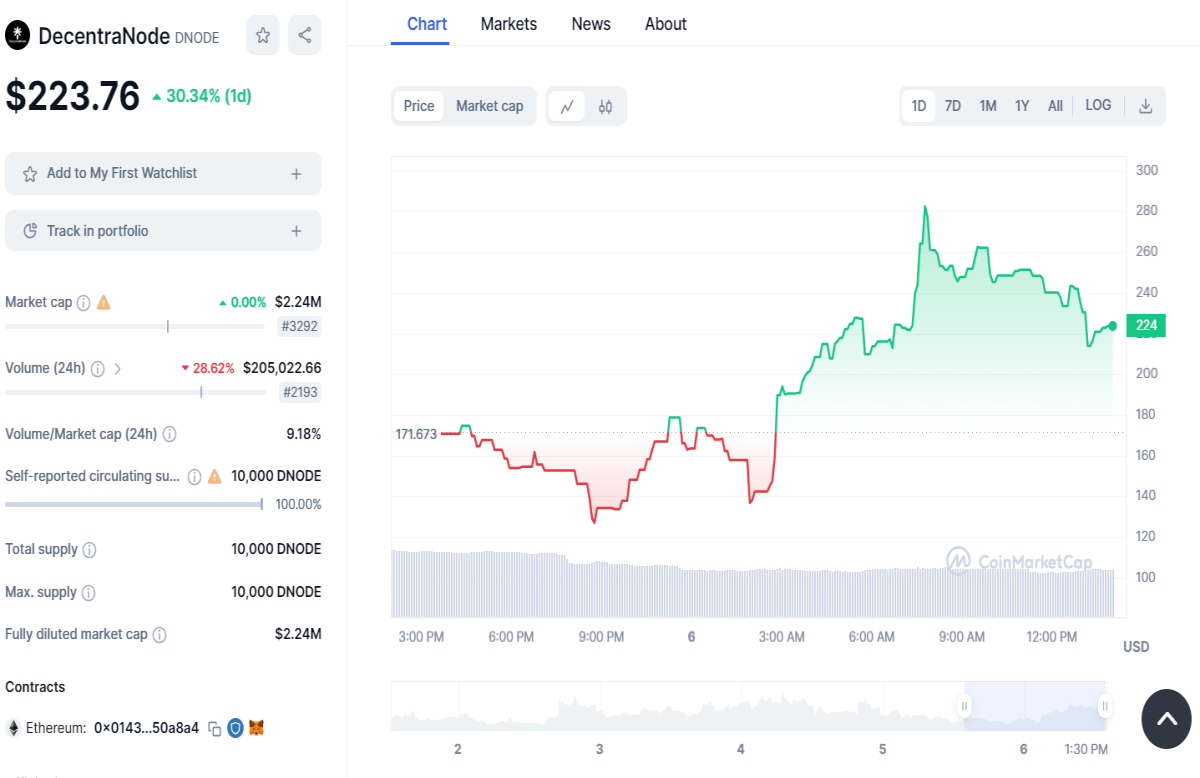The height and width of the screenshot is (778, 1200).
Task: Click the Track in portfolio button
Action: tap(163, 231)
